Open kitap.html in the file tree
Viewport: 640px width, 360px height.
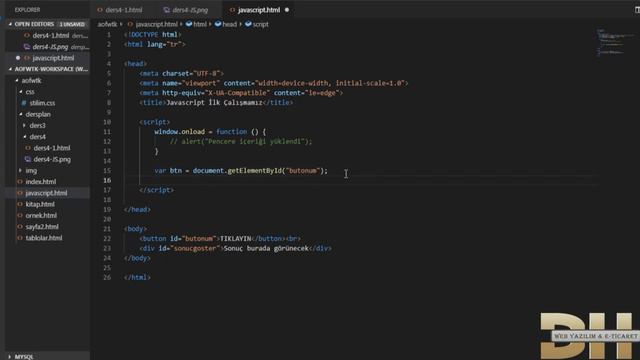pos(40,204)
